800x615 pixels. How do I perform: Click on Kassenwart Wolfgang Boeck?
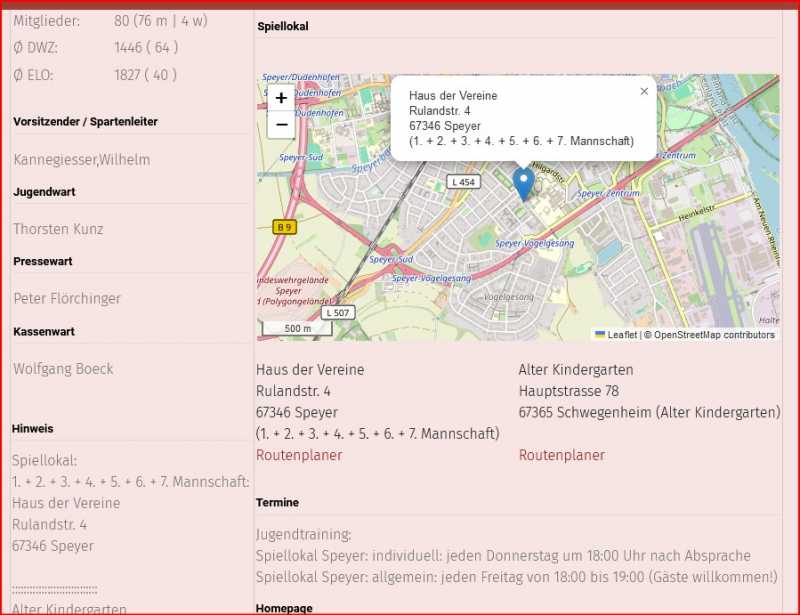point(63,369)
